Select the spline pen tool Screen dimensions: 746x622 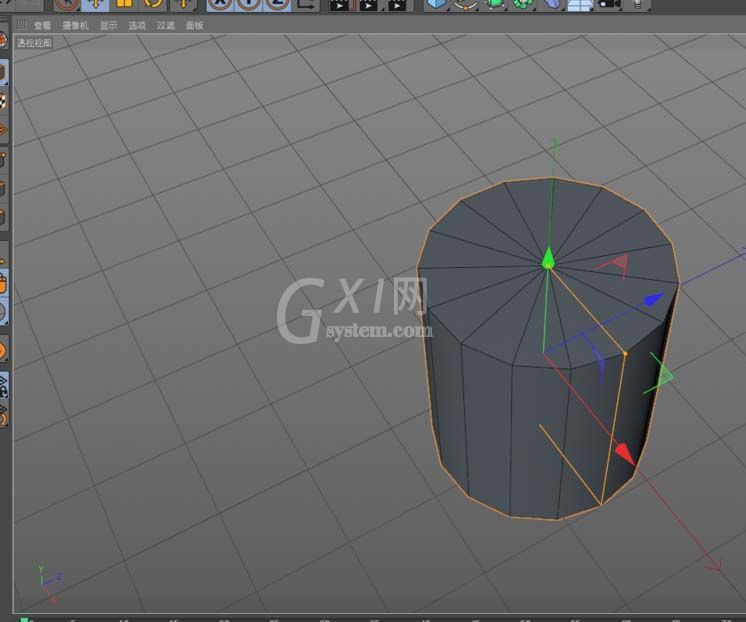point(466,4)
